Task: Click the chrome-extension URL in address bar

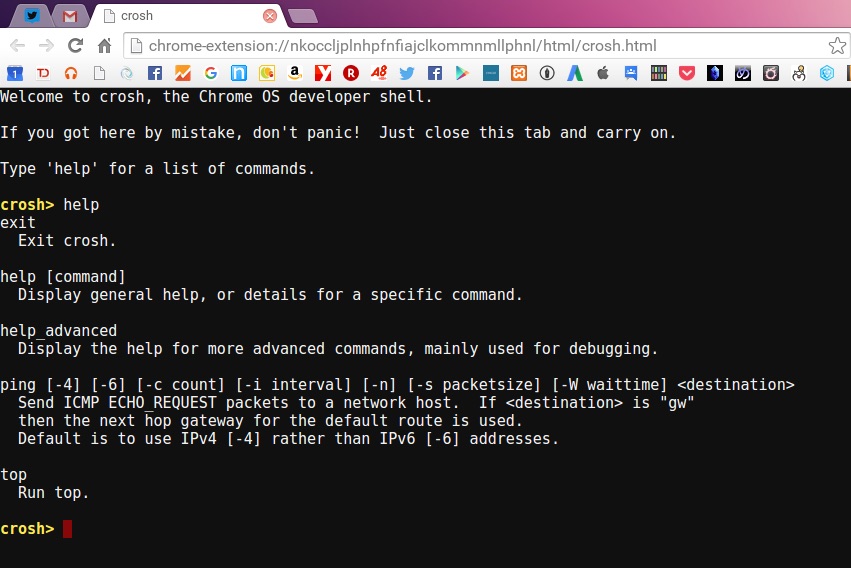Action: [402, 46]
